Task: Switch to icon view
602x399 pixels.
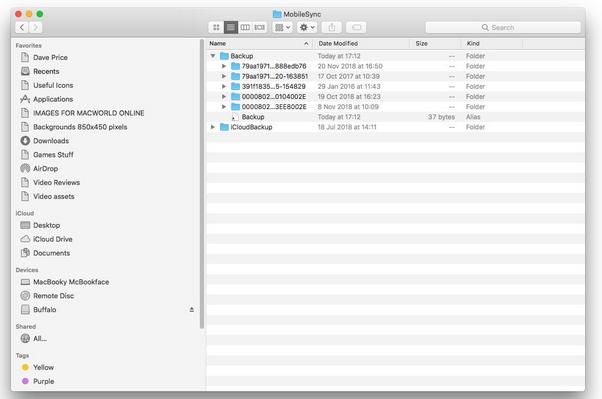Action: pyautogui.click(x=216, y=27)
